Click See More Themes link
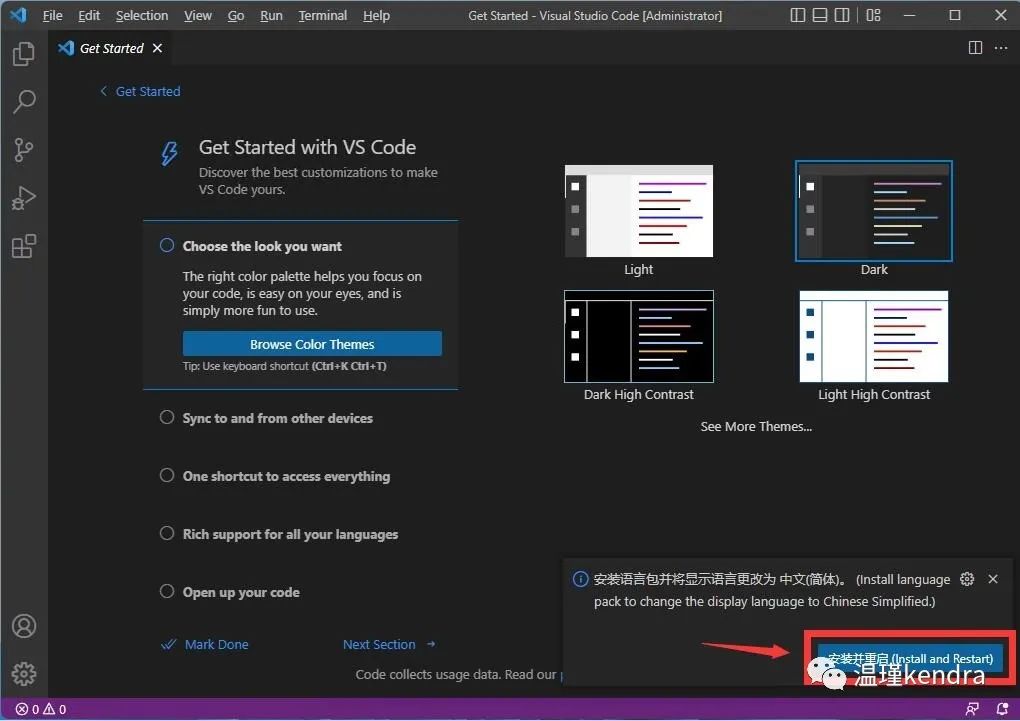This screenshot has width=1020, height=721. 756,427
